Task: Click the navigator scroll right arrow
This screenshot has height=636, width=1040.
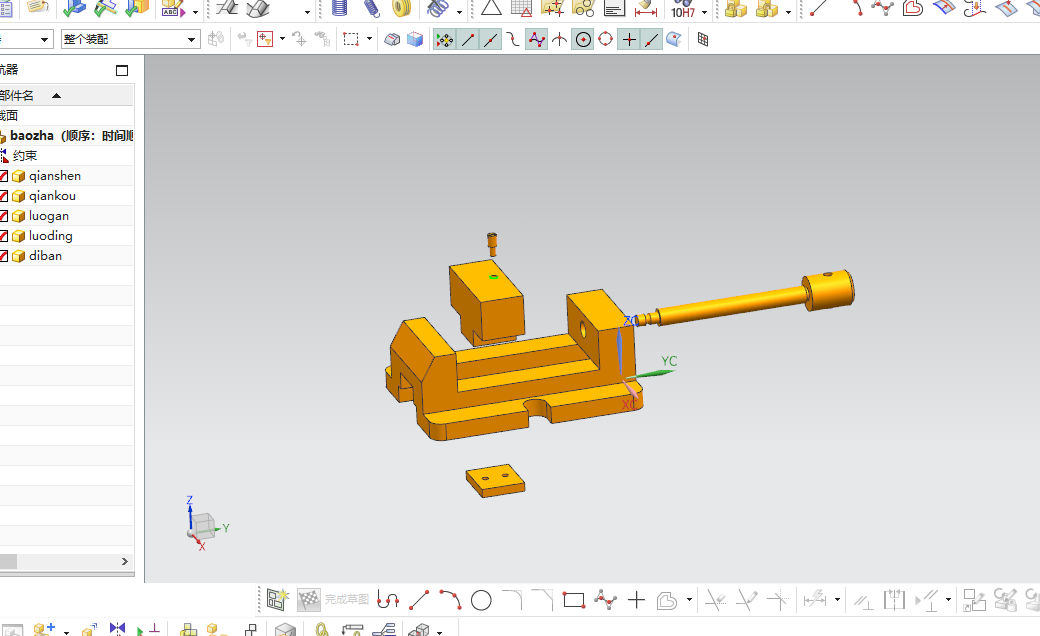Action: point(124,562)
